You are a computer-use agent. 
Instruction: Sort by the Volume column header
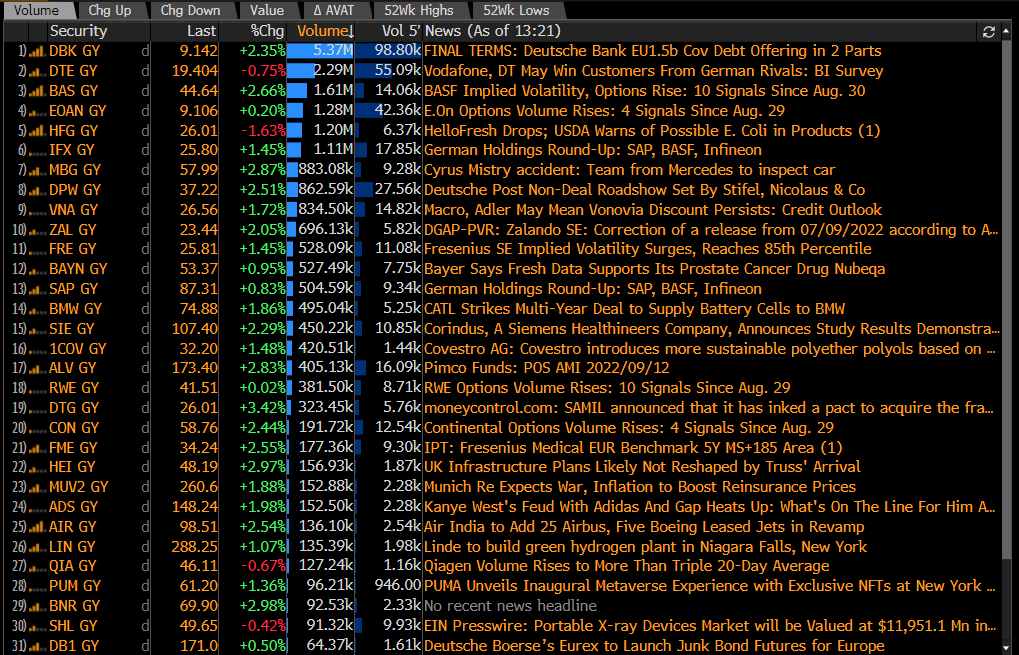tap(321, 31)
